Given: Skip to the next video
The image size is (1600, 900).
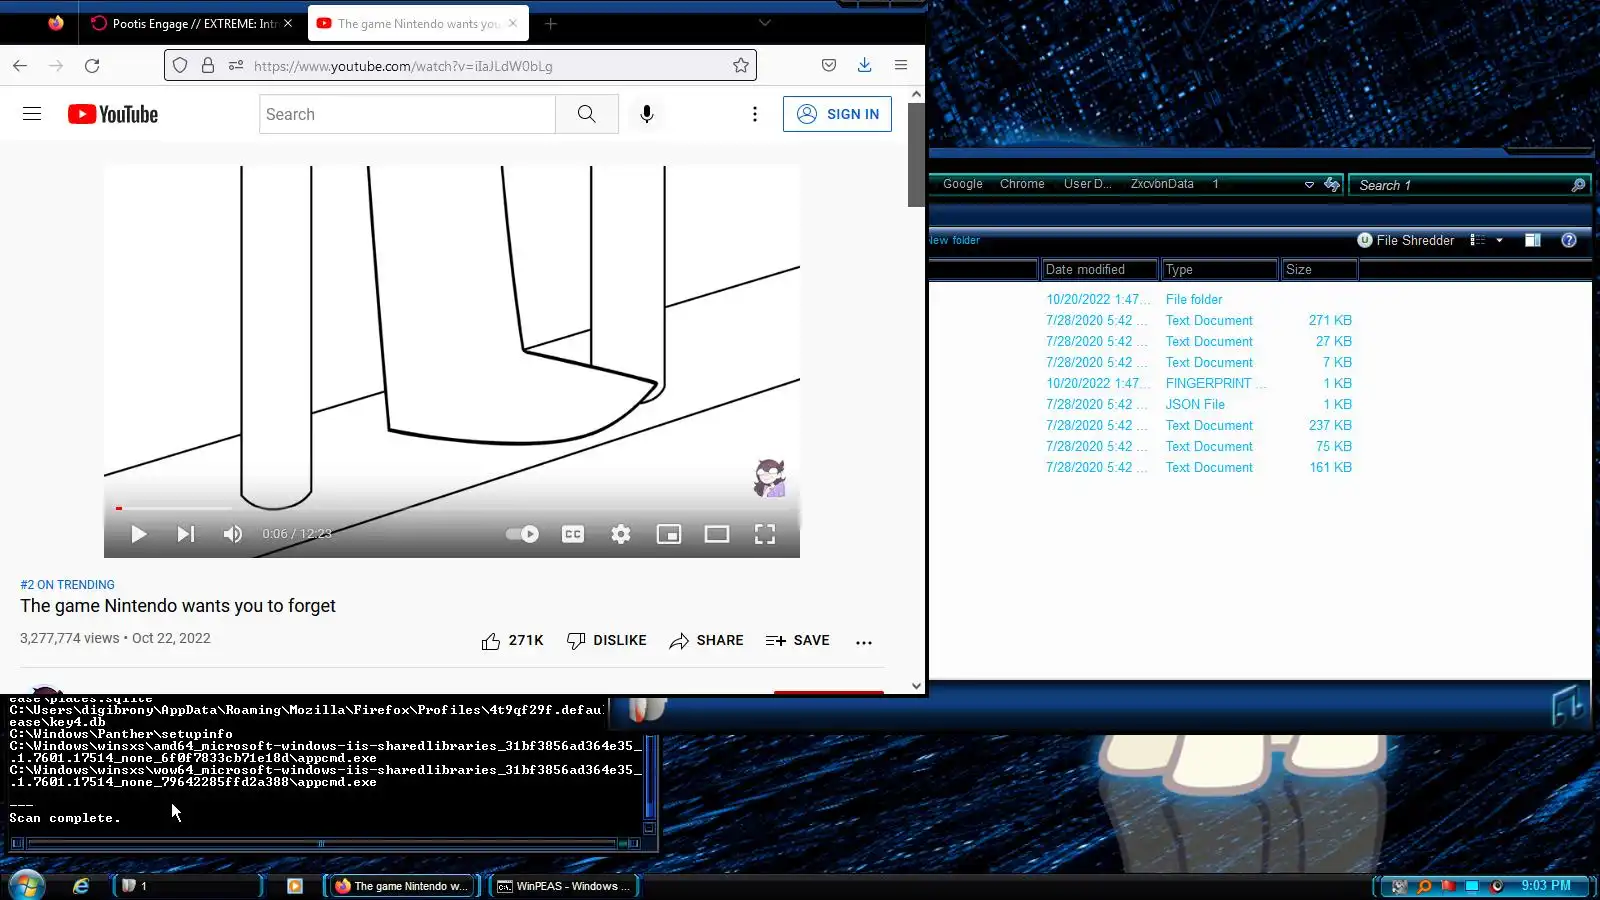Looking at the screenshot, I should (186, 534).
